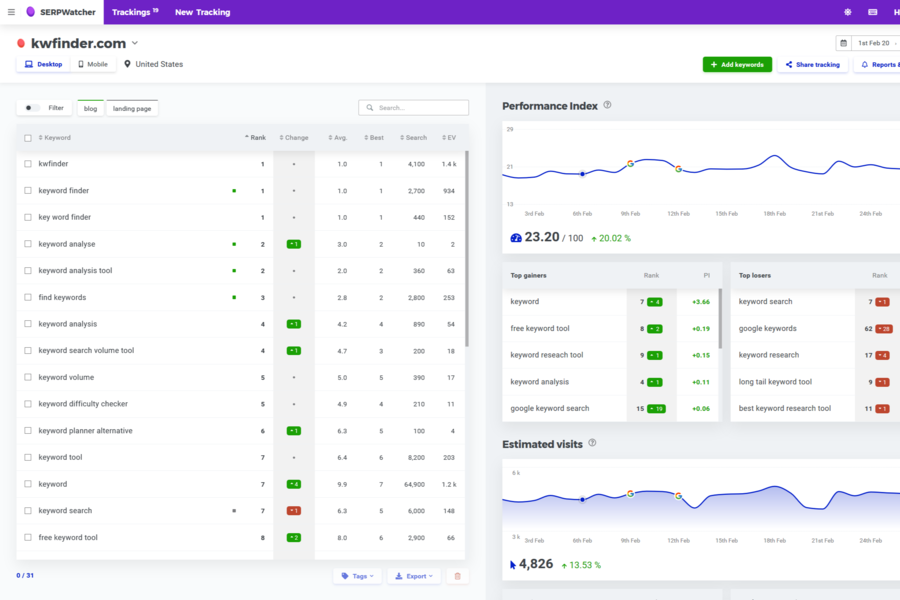The width and height of the screenshot is (900, 600).
Task: Click the keyboard icon in top bar
Action: pyautogui.click(x=872, y=12)
